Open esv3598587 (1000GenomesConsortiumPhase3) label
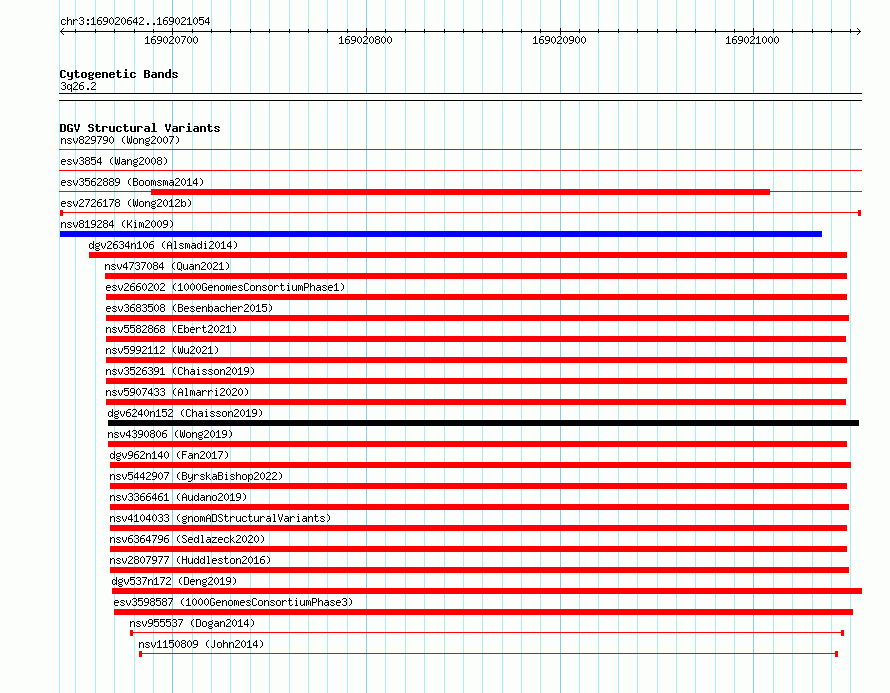890x693 pixels. point(233,602)
